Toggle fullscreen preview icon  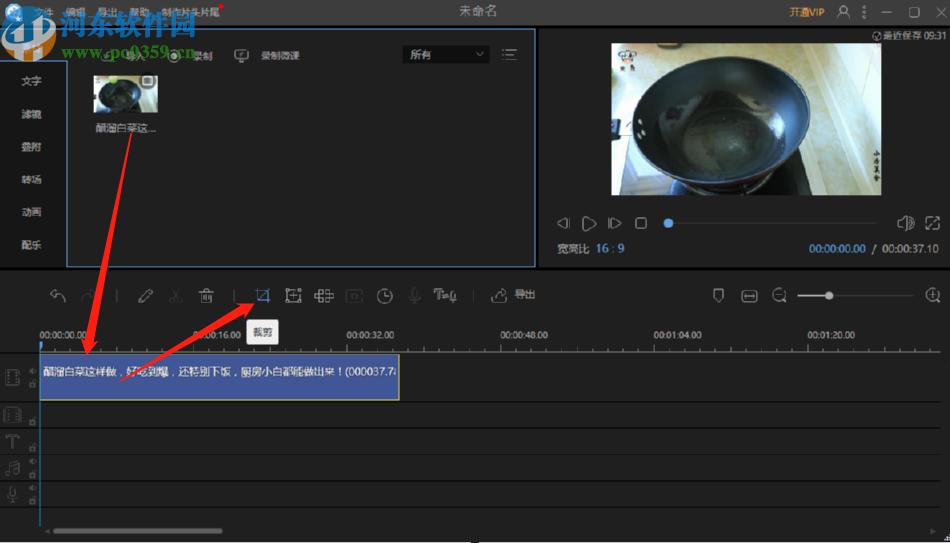click(x=932, y=223)
